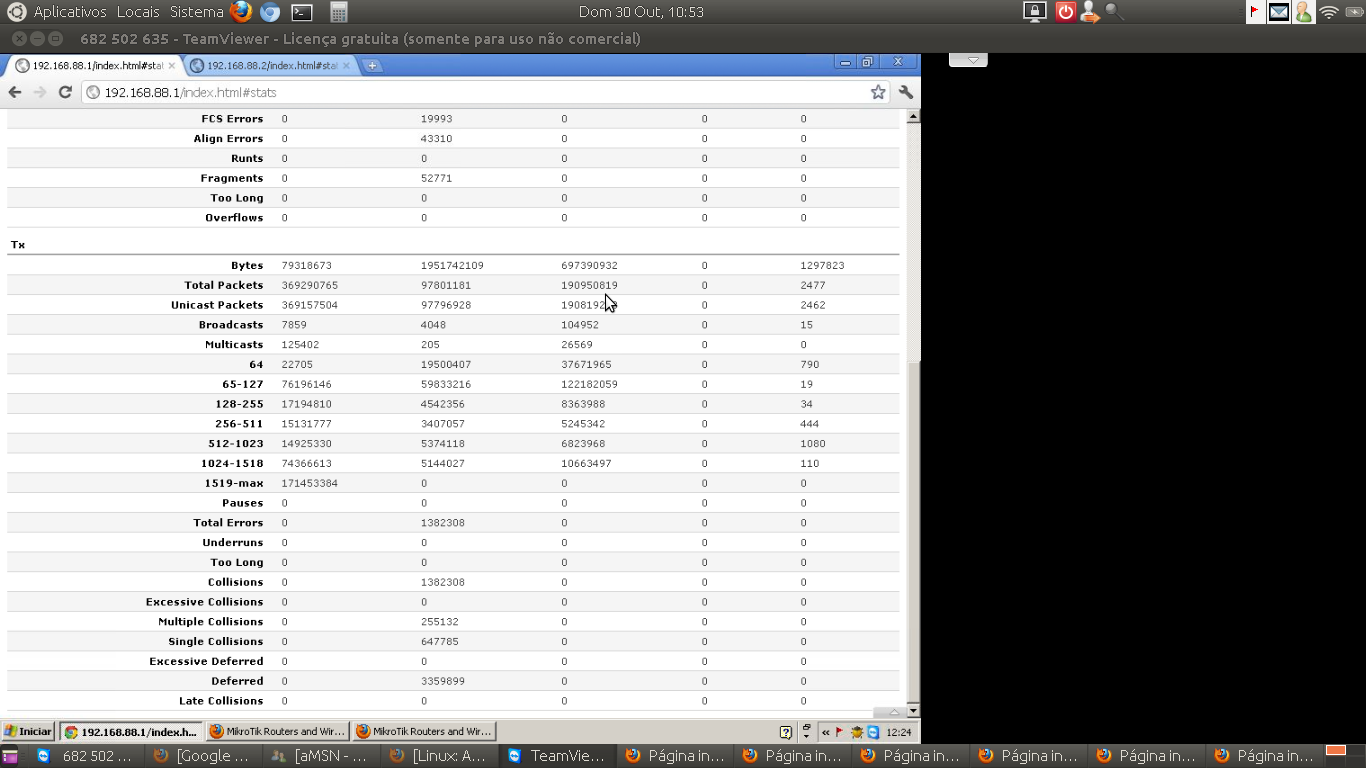Image resolution: width=1366 pixels, height=768 pixels.
Task: Launch Chromium from the top panel
Action: coord(270,12)
